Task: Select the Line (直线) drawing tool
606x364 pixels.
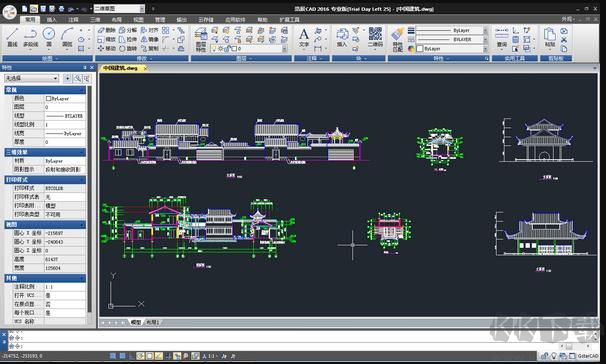Action: click(12, 37)
